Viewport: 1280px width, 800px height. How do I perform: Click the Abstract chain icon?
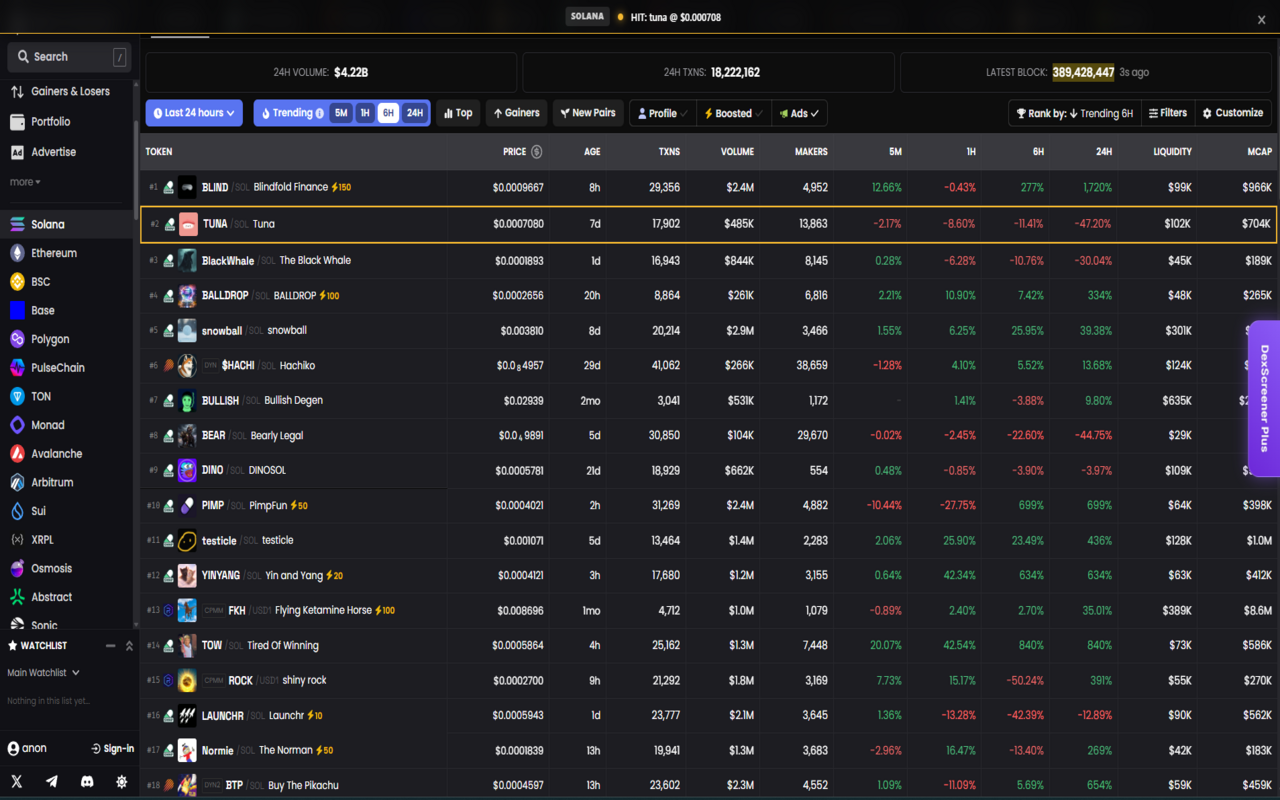pos(17,597)
